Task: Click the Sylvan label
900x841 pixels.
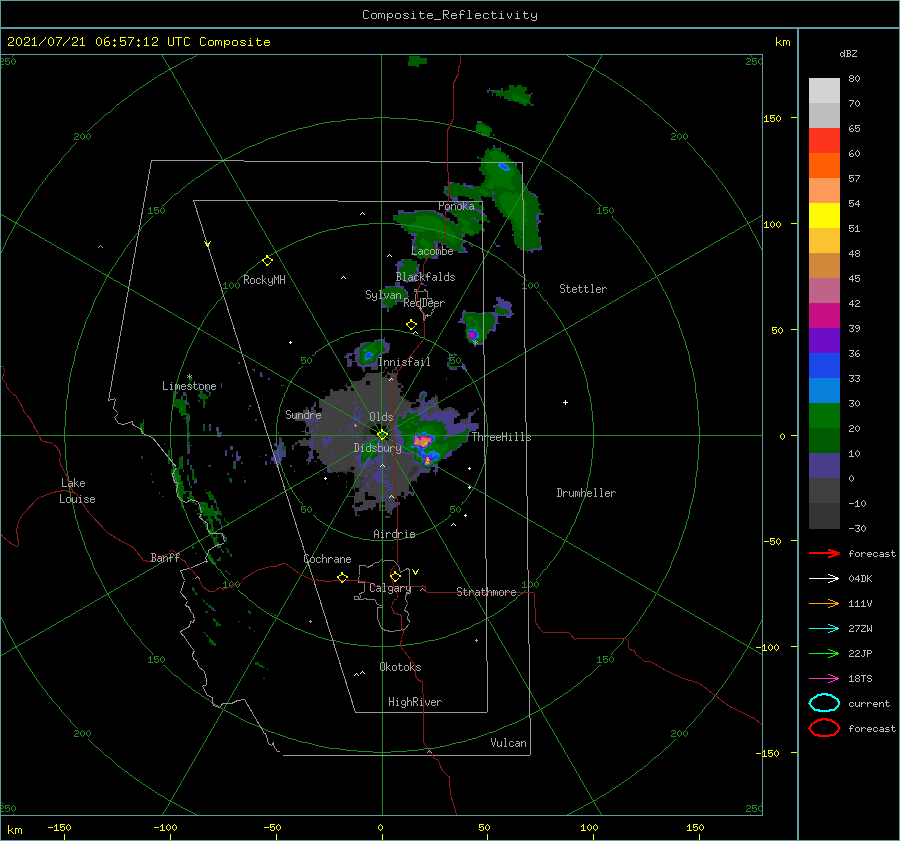Action: [383, 295]
